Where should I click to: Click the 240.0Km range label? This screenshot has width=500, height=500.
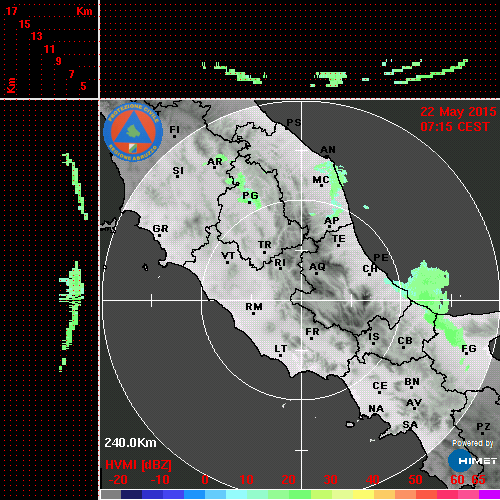pyautogui.click(x=130, y=443)
